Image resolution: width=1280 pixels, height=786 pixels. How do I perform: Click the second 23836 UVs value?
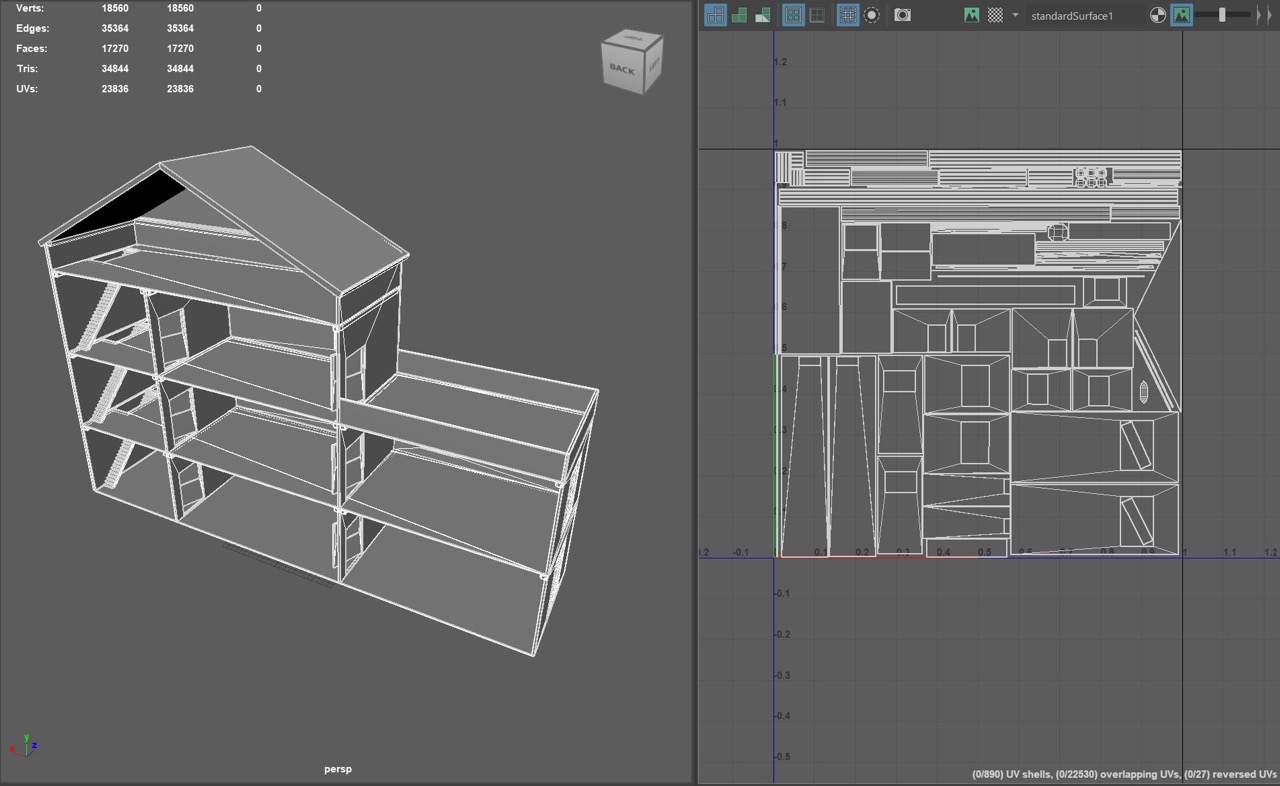[180, 89]
